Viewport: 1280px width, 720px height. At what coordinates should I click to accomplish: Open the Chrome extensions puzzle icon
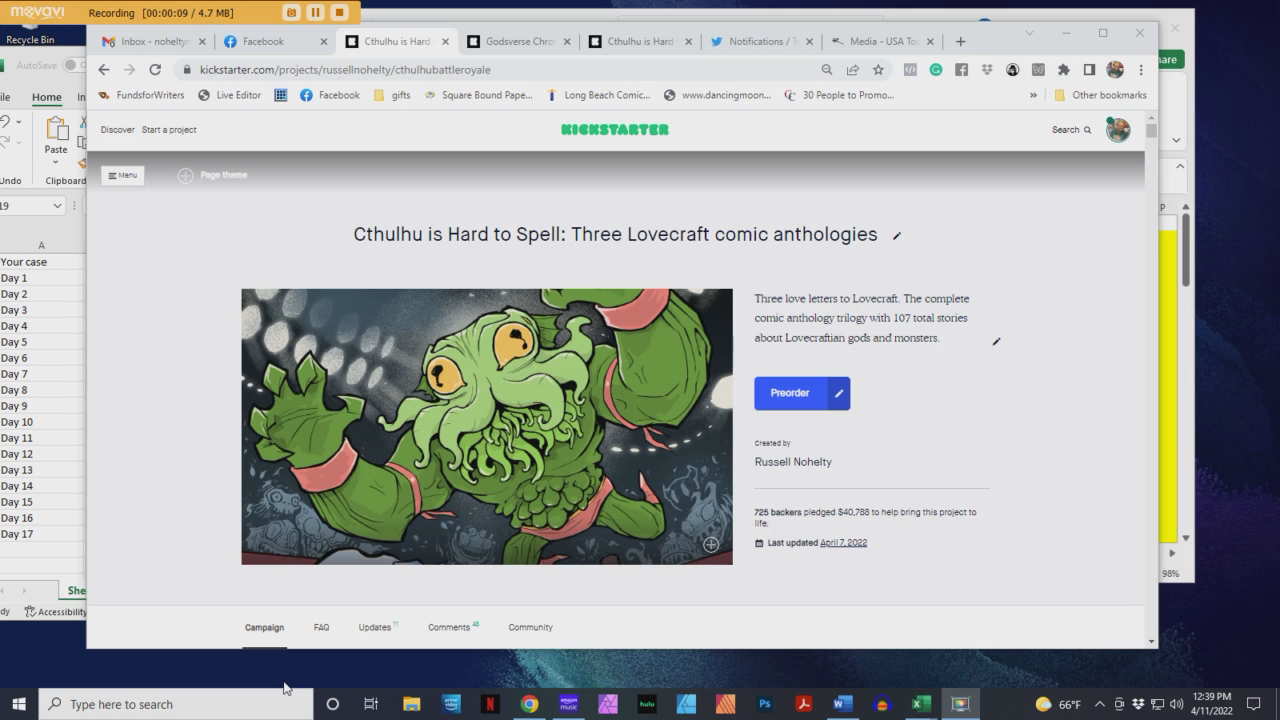click(x=1063, y=70)
